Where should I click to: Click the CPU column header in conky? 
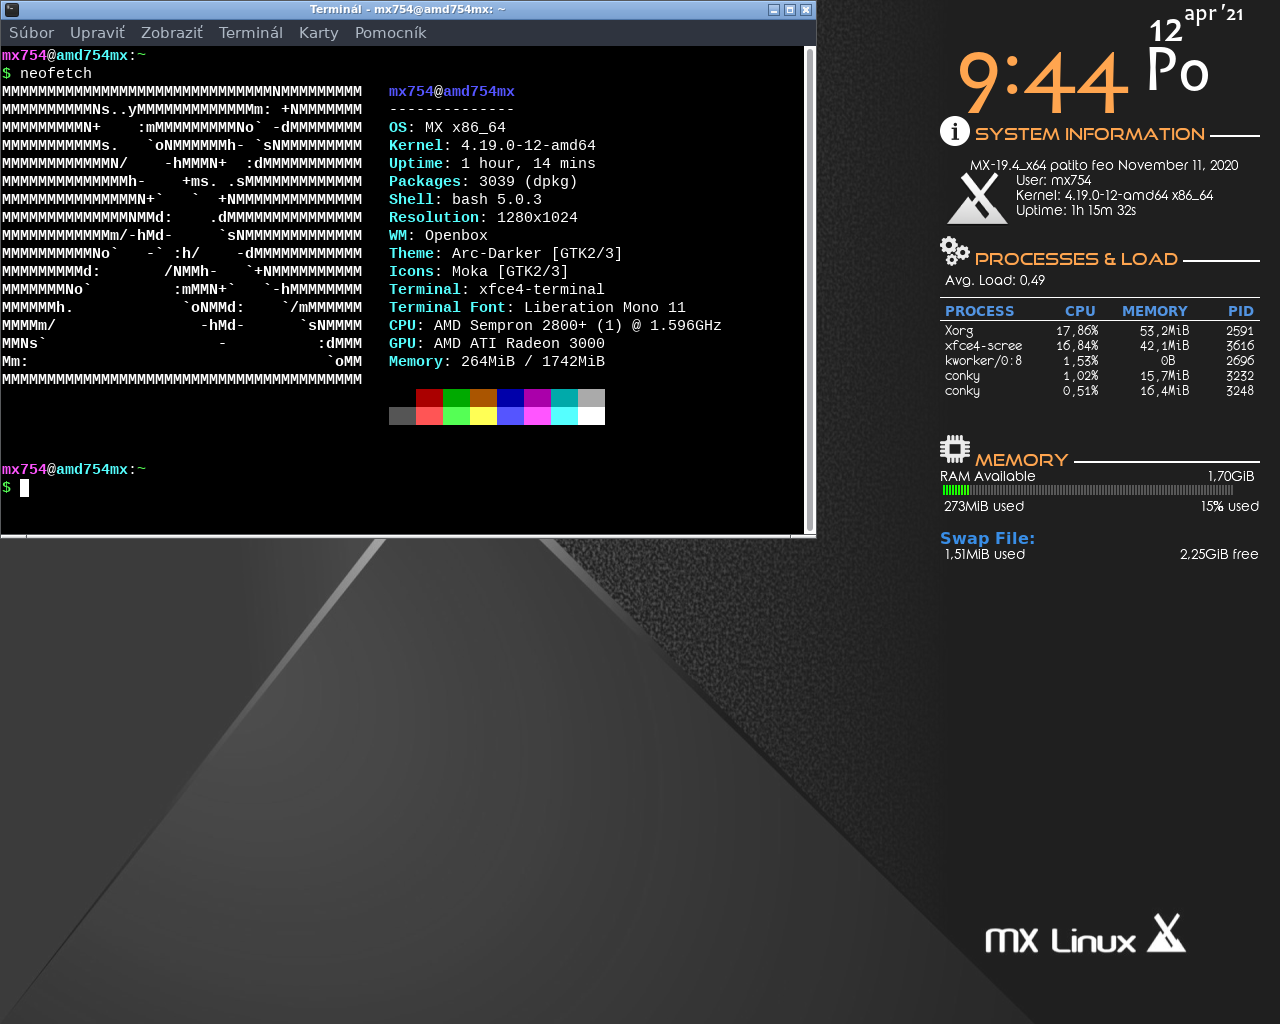point(1080,311)
